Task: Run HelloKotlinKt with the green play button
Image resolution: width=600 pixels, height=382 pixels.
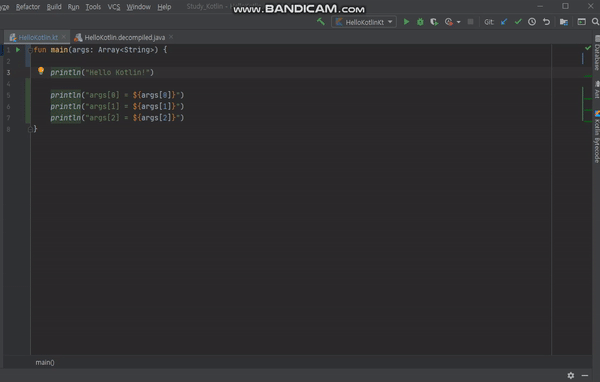Action: coord(406,22)
